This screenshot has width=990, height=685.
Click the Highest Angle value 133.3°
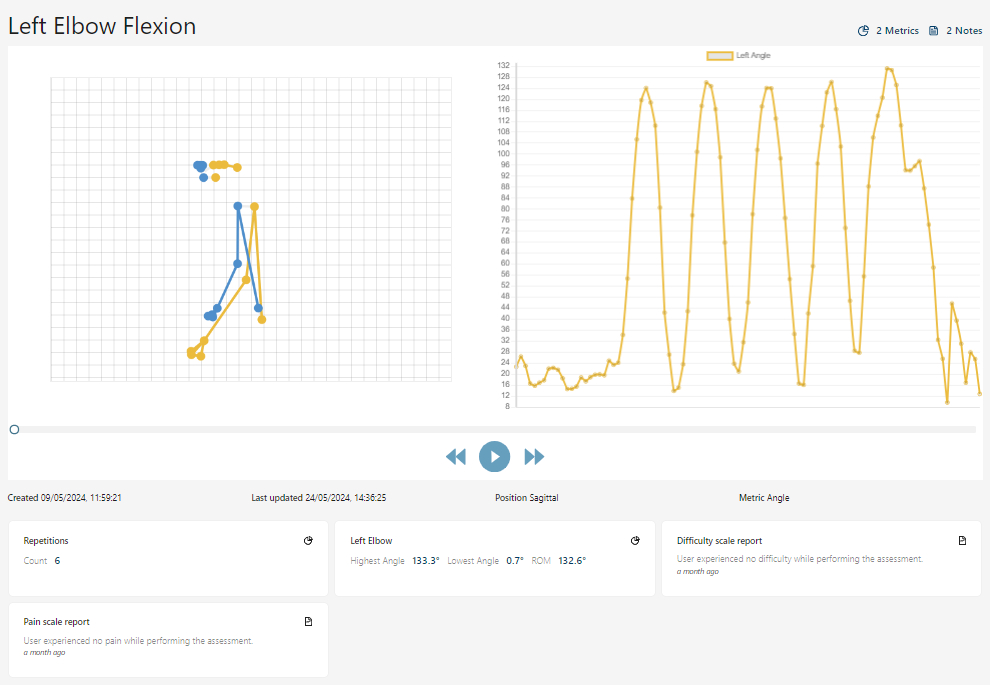click(426, 561)
